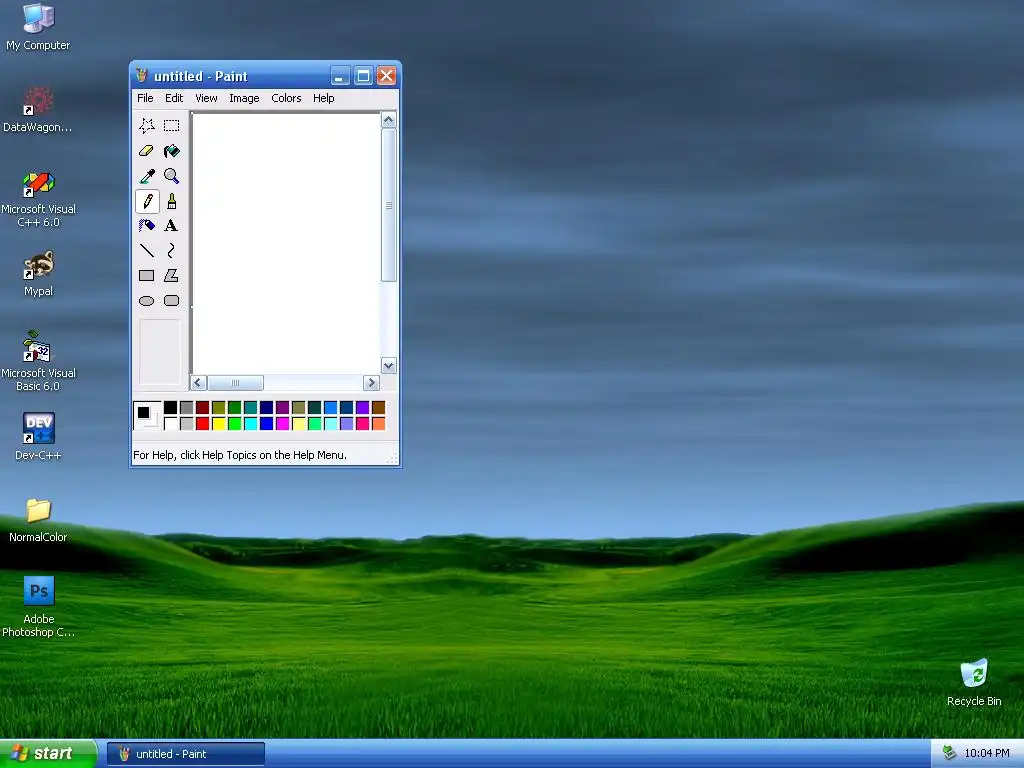This screenshot has width=1024, height=768.
Task: Pick the Polygon shape tool
Action: point(172,276)
